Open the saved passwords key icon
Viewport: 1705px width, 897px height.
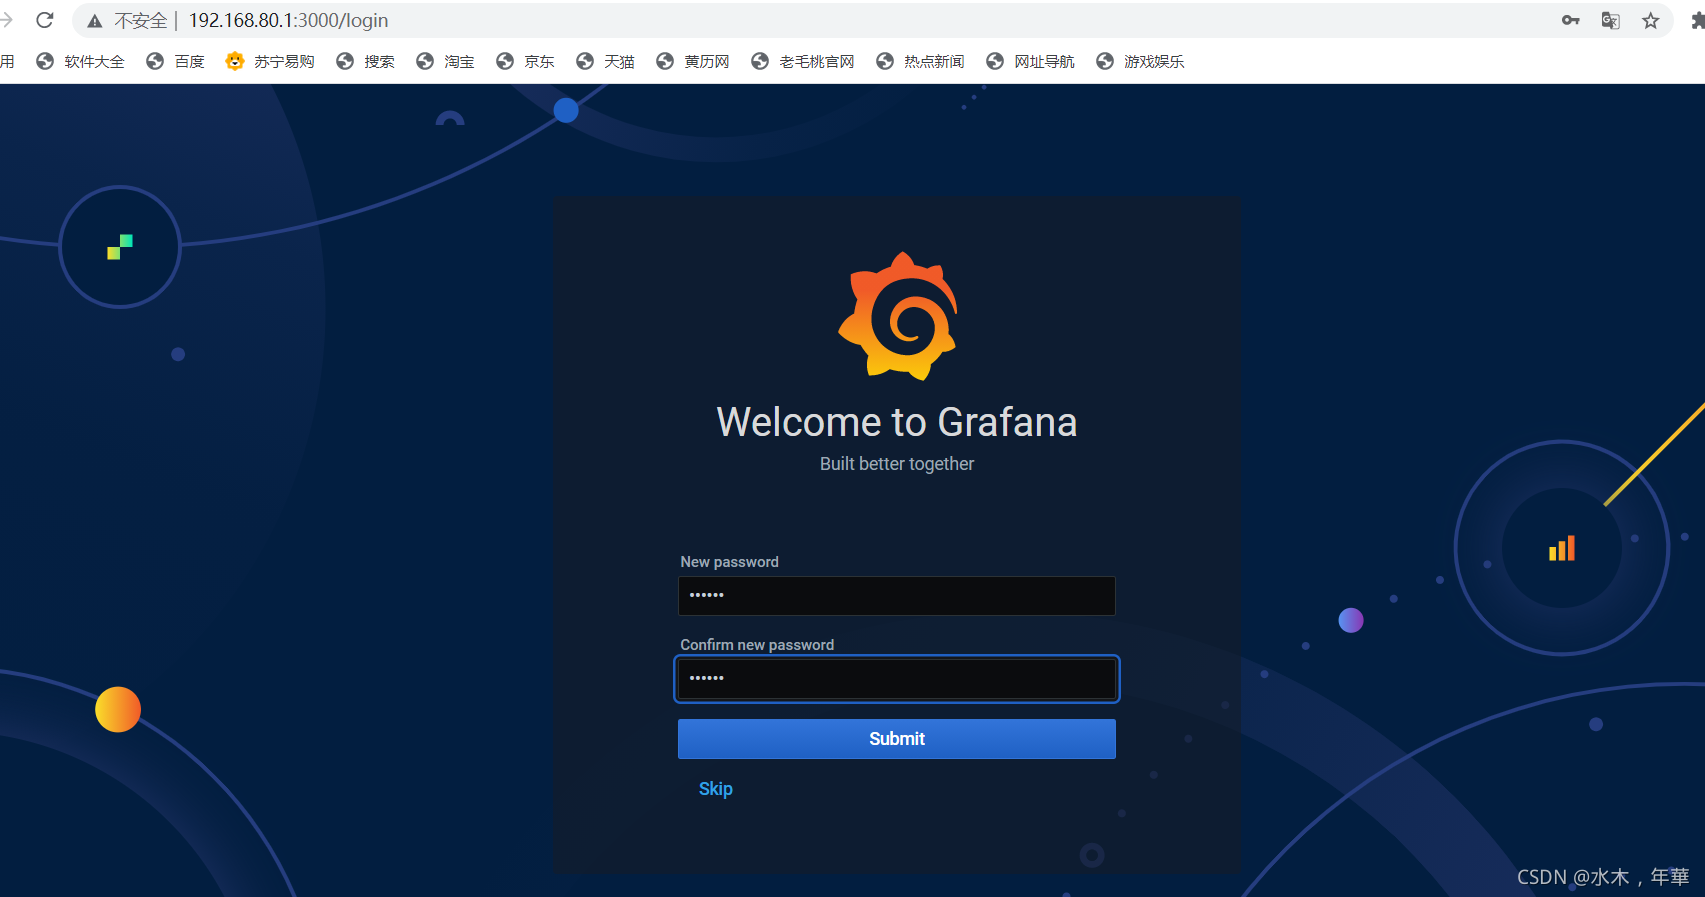pyautogui.click(x=1571, y=20)
